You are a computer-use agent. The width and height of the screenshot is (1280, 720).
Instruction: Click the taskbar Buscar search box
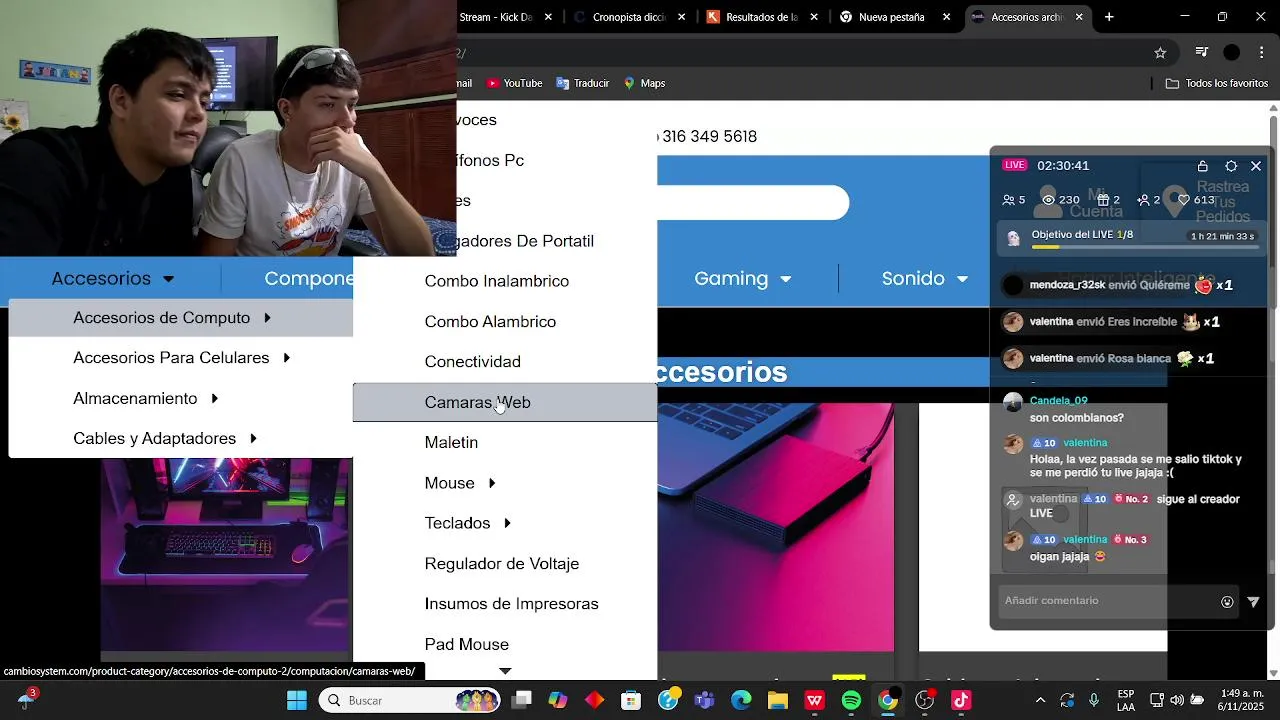(x=410, y=701)
